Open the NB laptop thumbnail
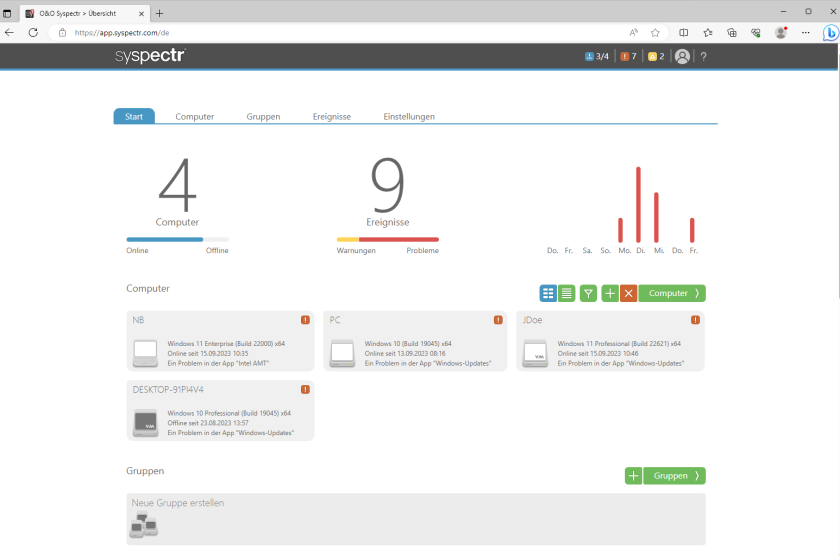The image size is (840, 560). [145, 353]
